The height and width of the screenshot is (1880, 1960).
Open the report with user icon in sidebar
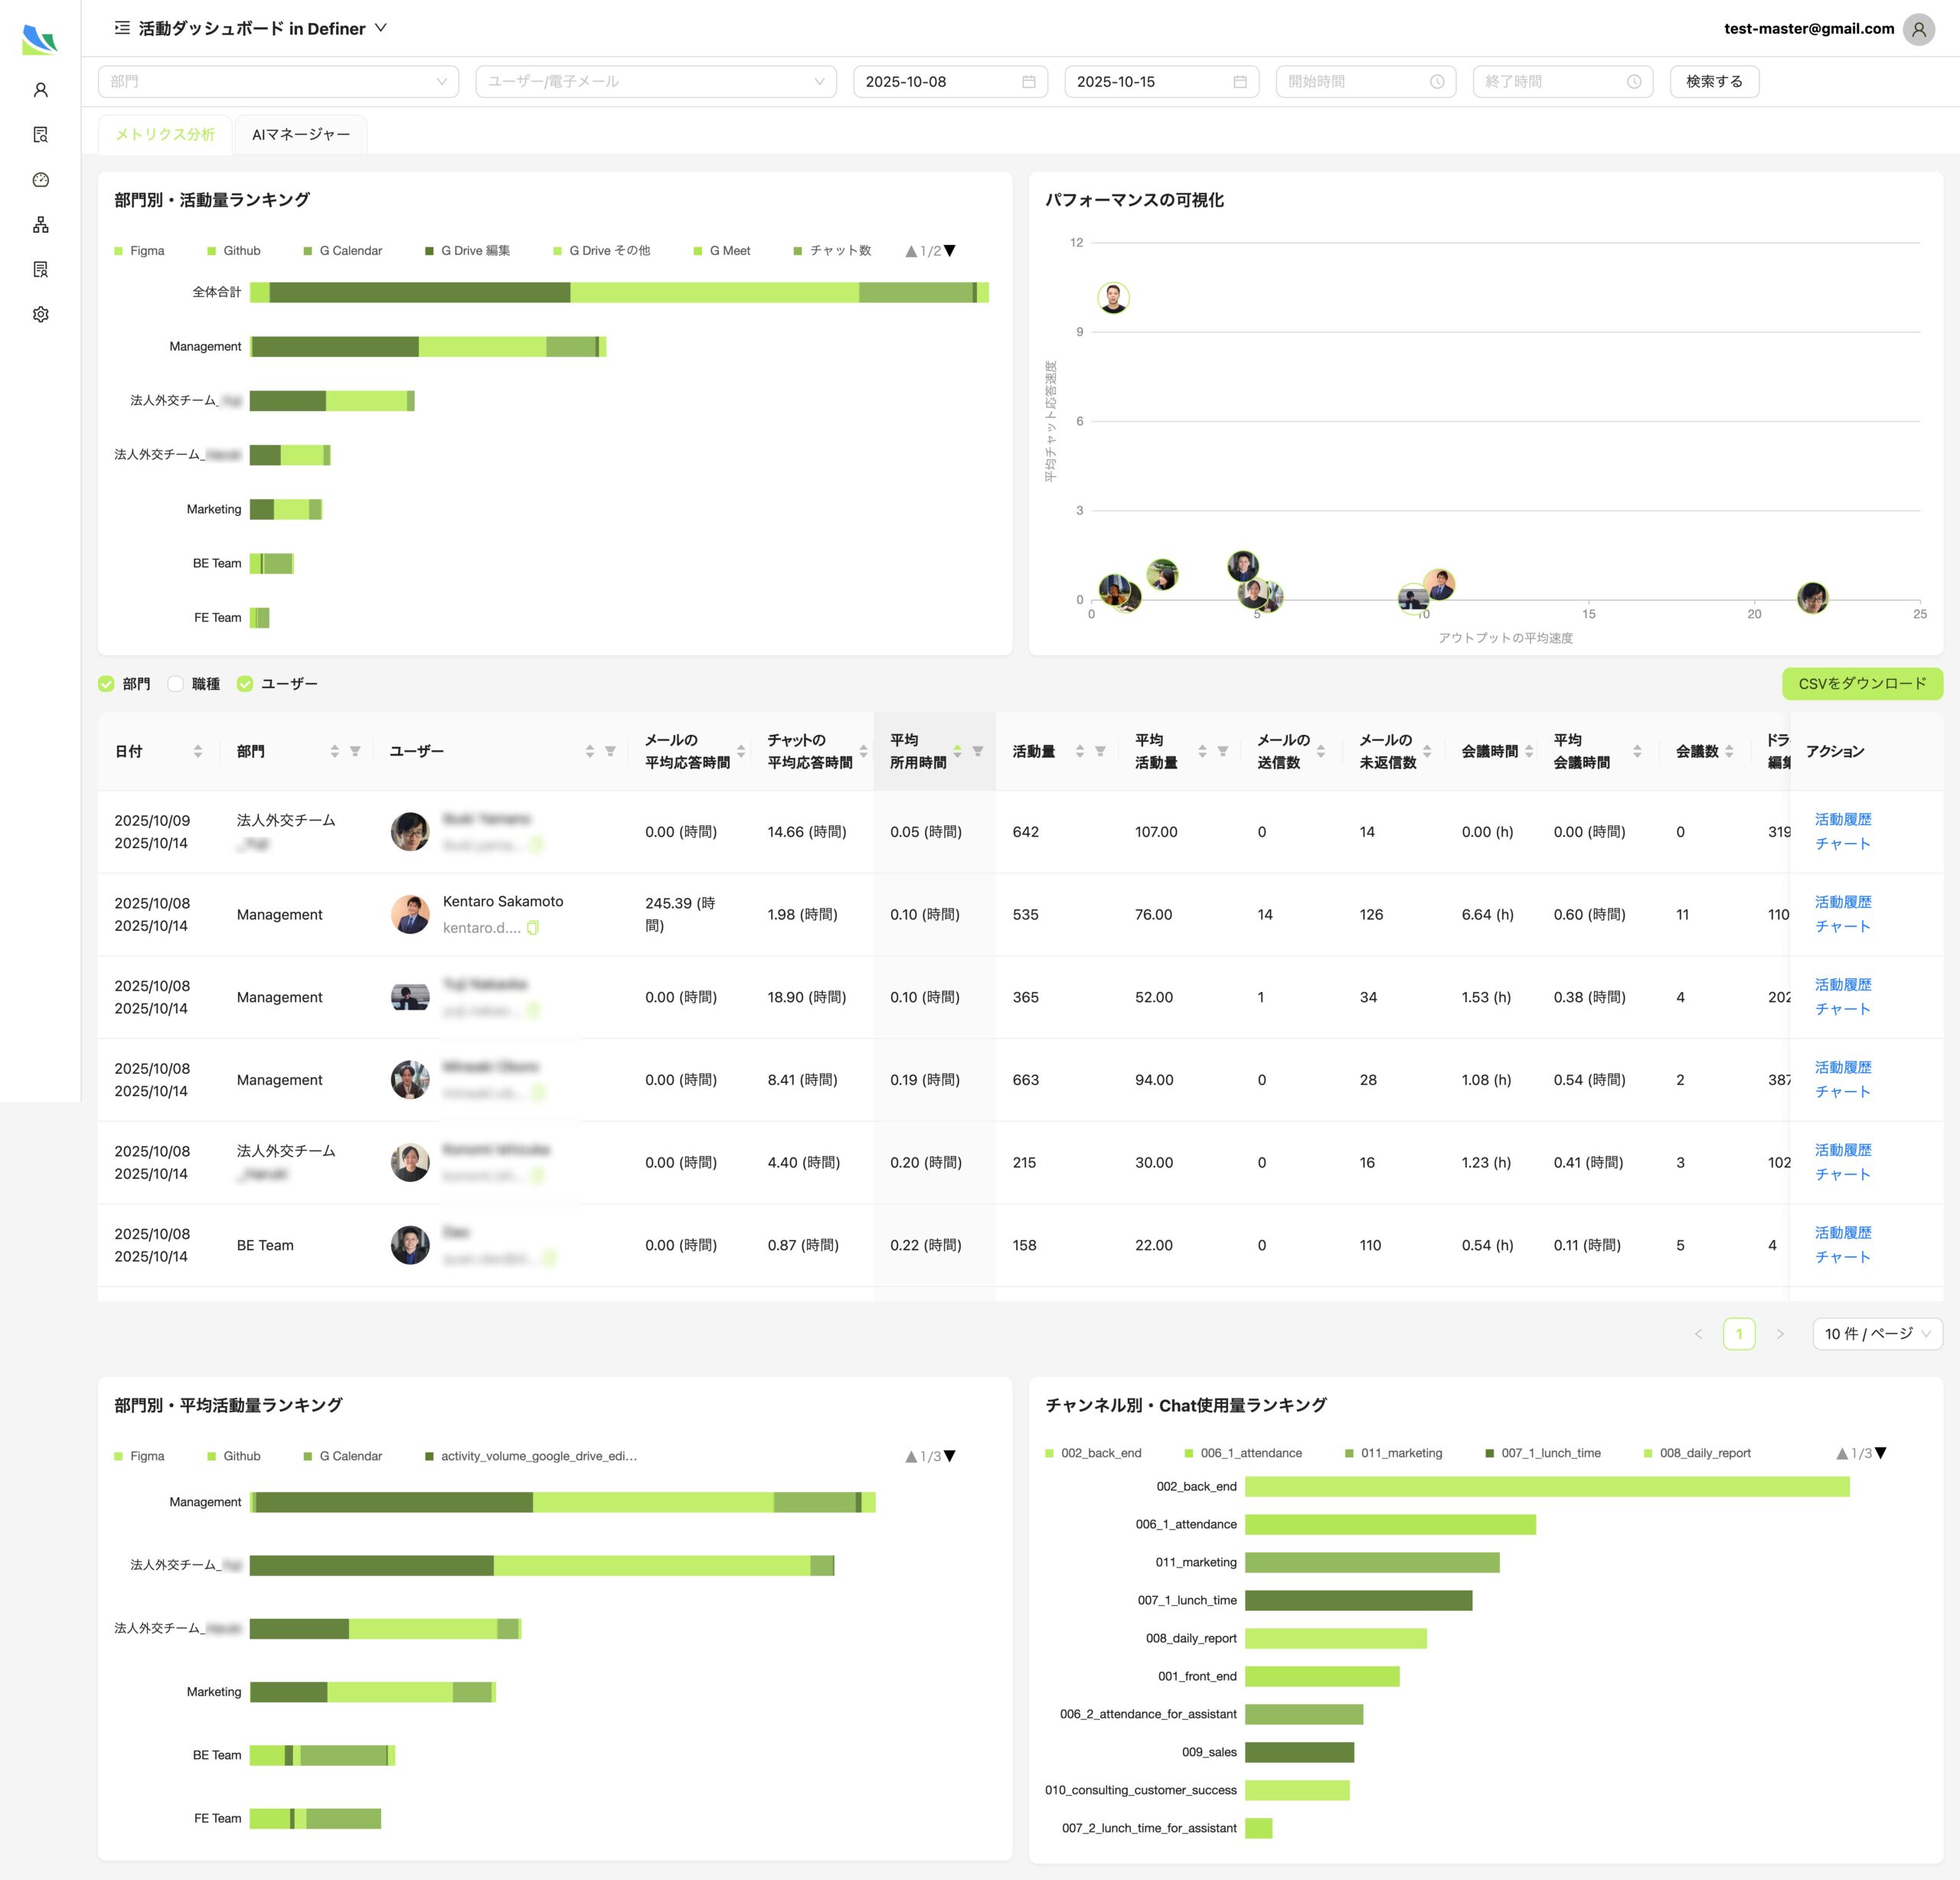point(40,269)
